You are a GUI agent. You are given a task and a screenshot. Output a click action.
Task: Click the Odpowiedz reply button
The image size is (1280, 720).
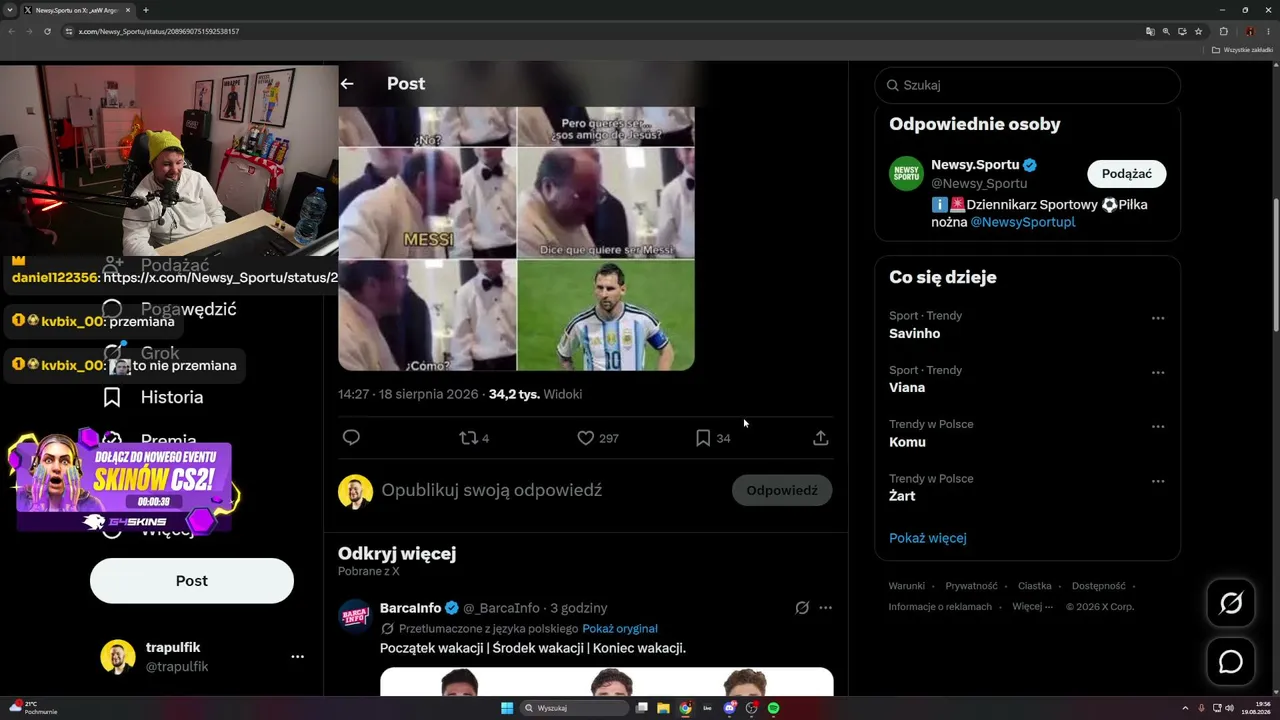pyautogui.click(x=782, y=490)
